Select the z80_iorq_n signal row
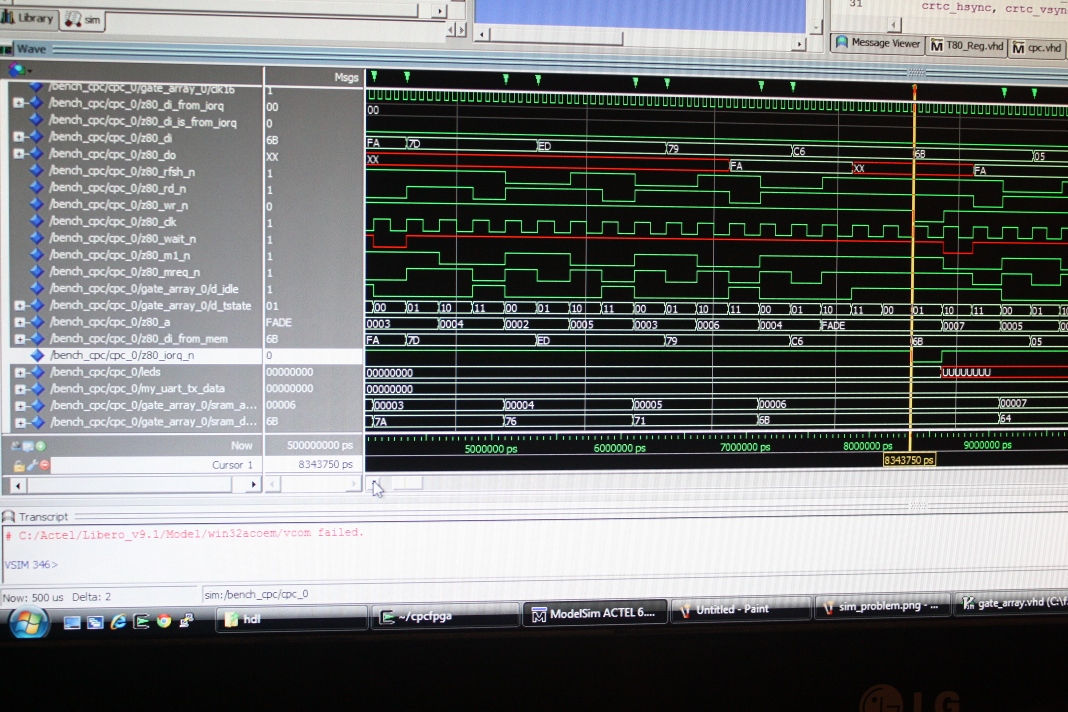The image size is (1068, 712). tap(135, 356)
